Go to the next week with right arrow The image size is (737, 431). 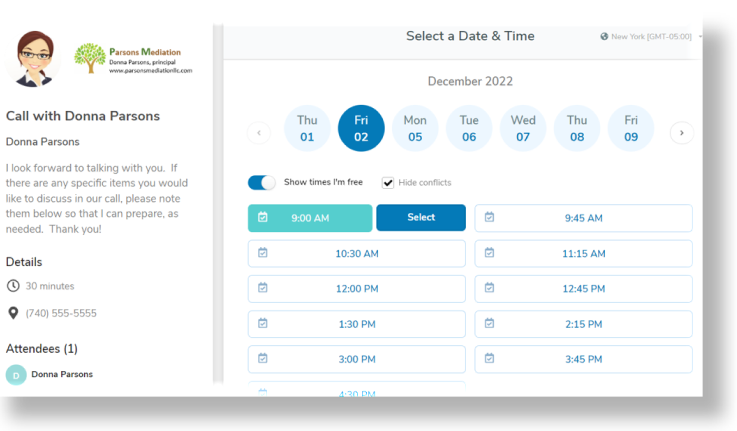[682, 132]
